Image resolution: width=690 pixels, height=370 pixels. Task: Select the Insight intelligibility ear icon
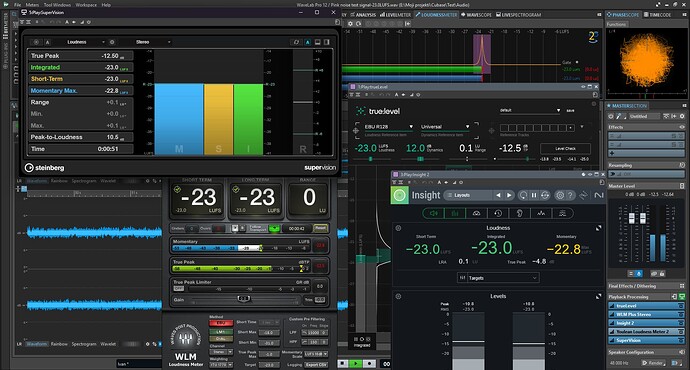pyautogui.click(x=520, y=213)
